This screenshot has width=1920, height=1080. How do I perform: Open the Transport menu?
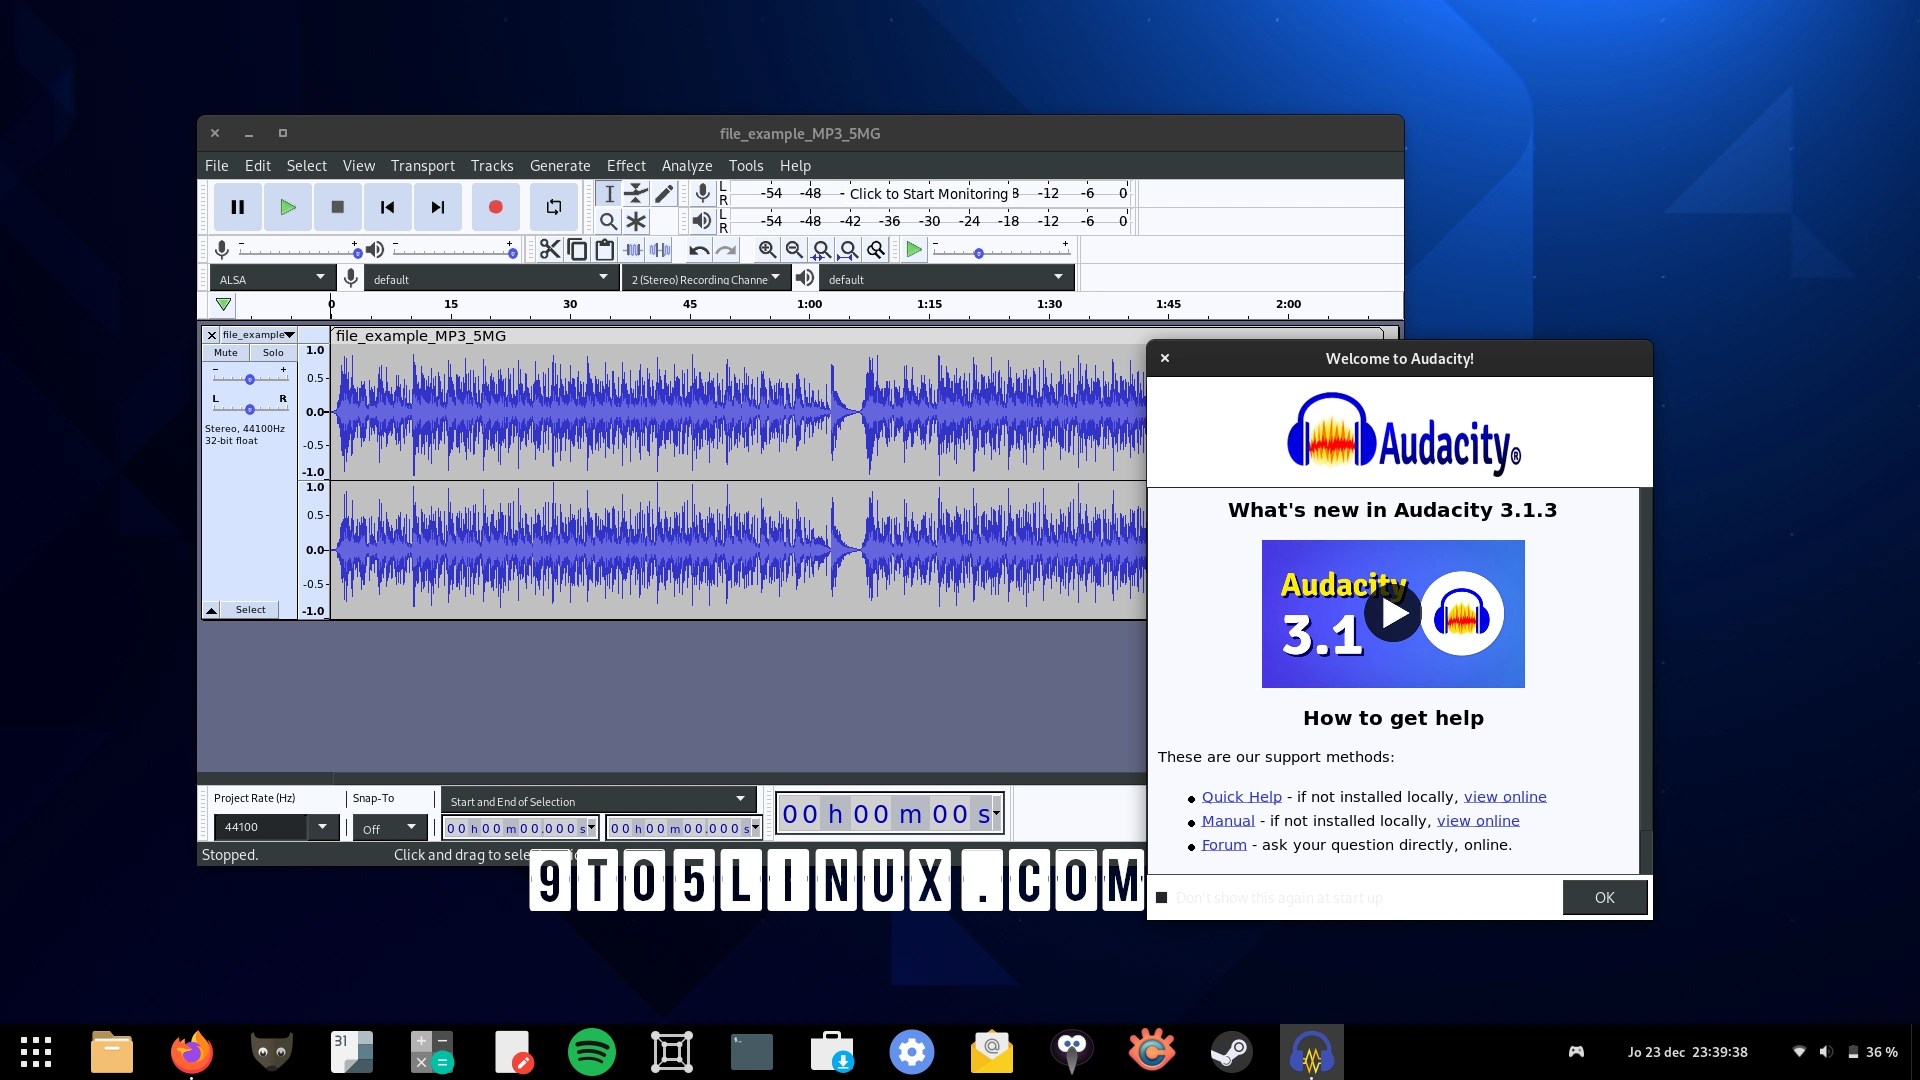click(x=422, y=165)
